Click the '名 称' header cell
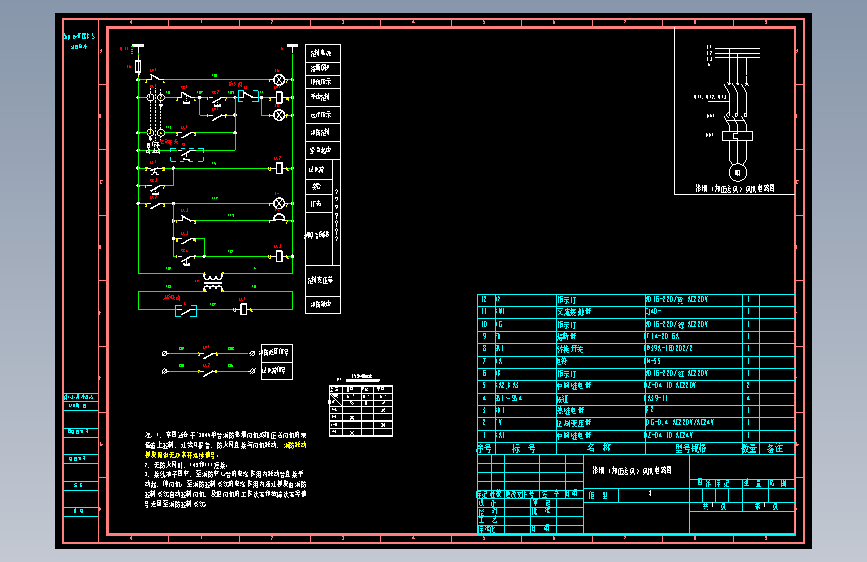This screenshot has height=562, width=867. 600,448
